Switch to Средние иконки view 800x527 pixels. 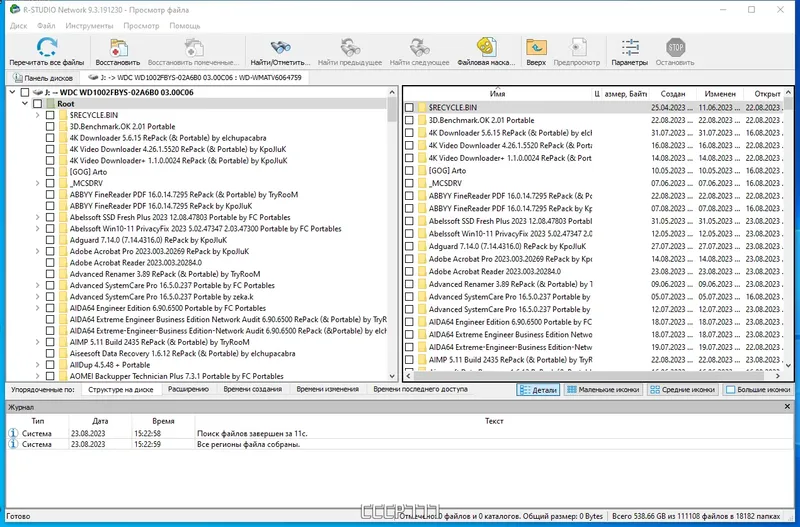point(683,390)
